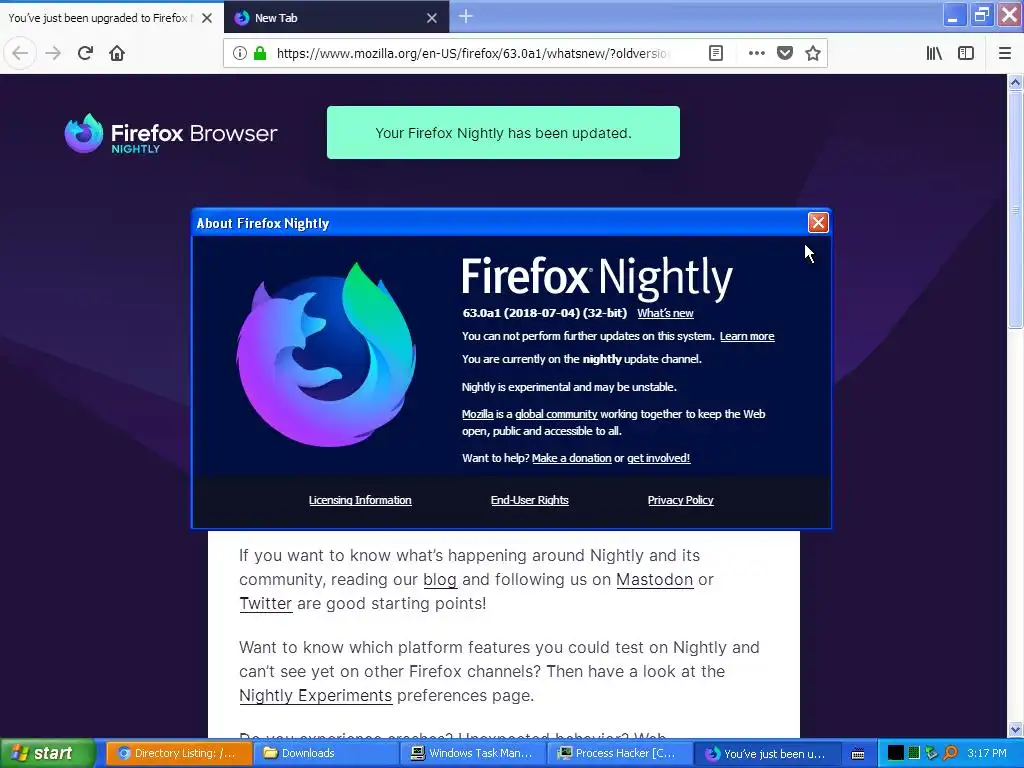Open the Privacy Policy link
The width and height of the screenshot is (1024, 768).
coord(680,500)
